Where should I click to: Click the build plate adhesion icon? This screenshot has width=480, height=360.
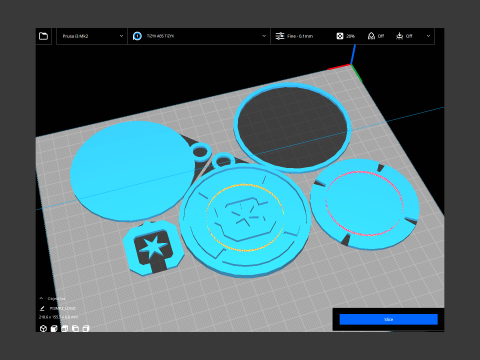(399, 36)
